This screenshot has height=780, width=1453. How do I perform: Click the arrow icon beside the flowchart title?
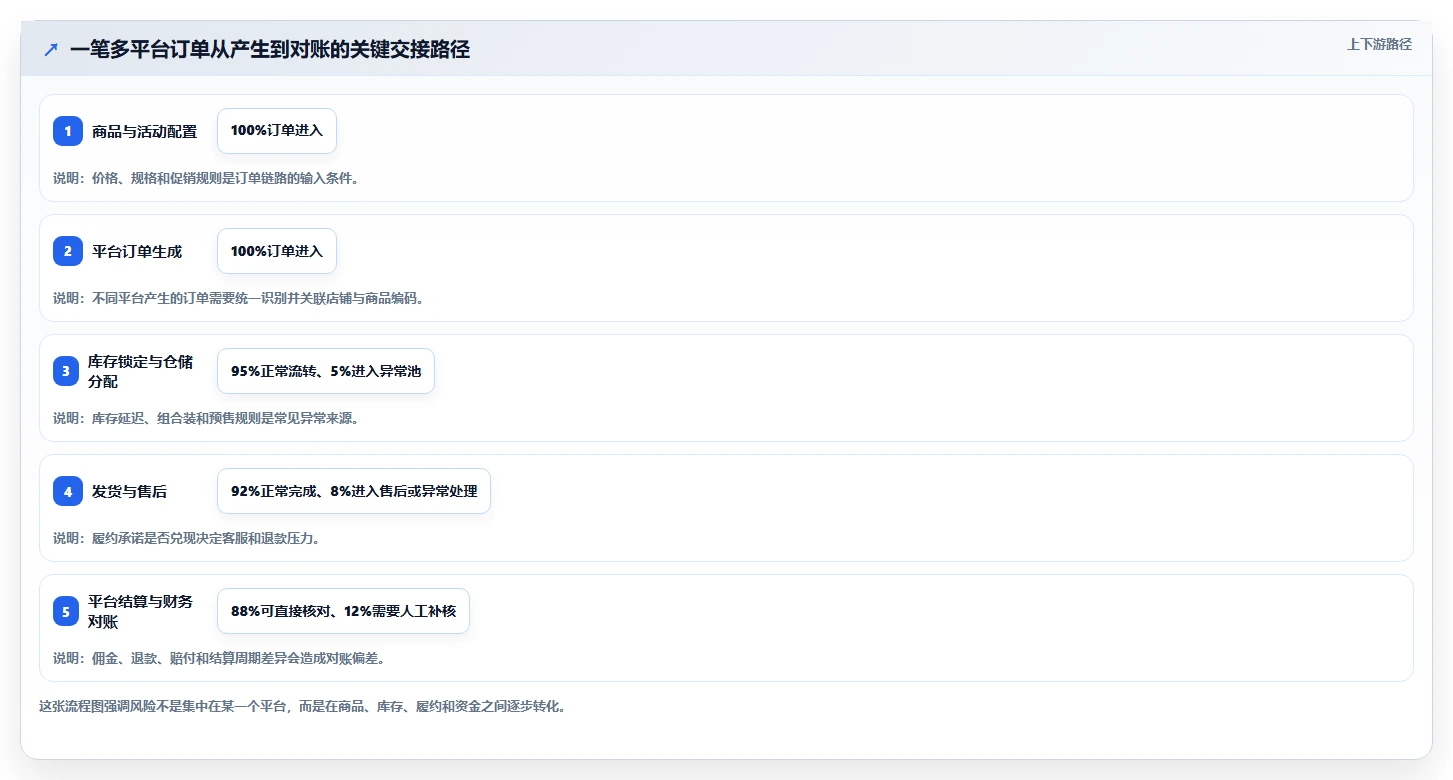51,49
